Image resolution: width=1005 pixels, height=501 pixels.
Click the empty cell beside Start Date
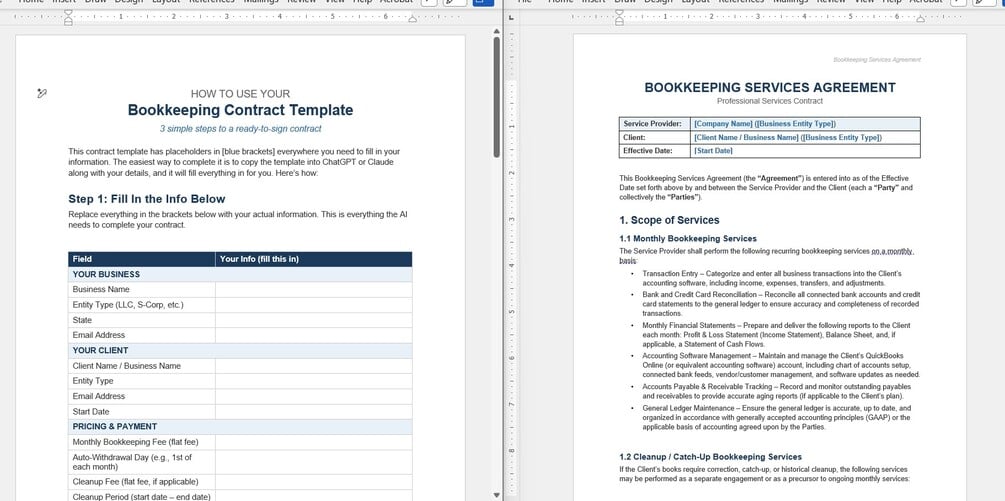[313, 412]
